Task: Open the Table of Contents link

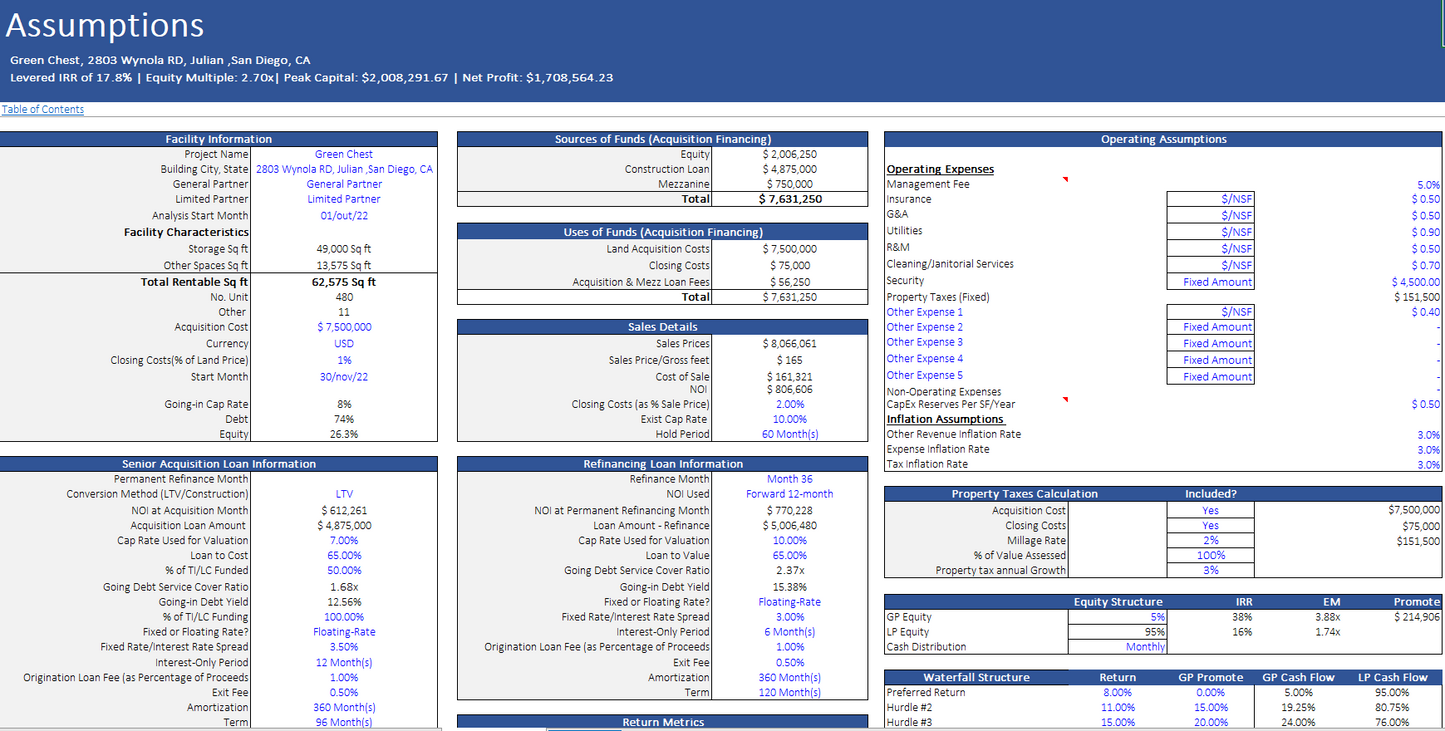Action: [x=43, y=109]
